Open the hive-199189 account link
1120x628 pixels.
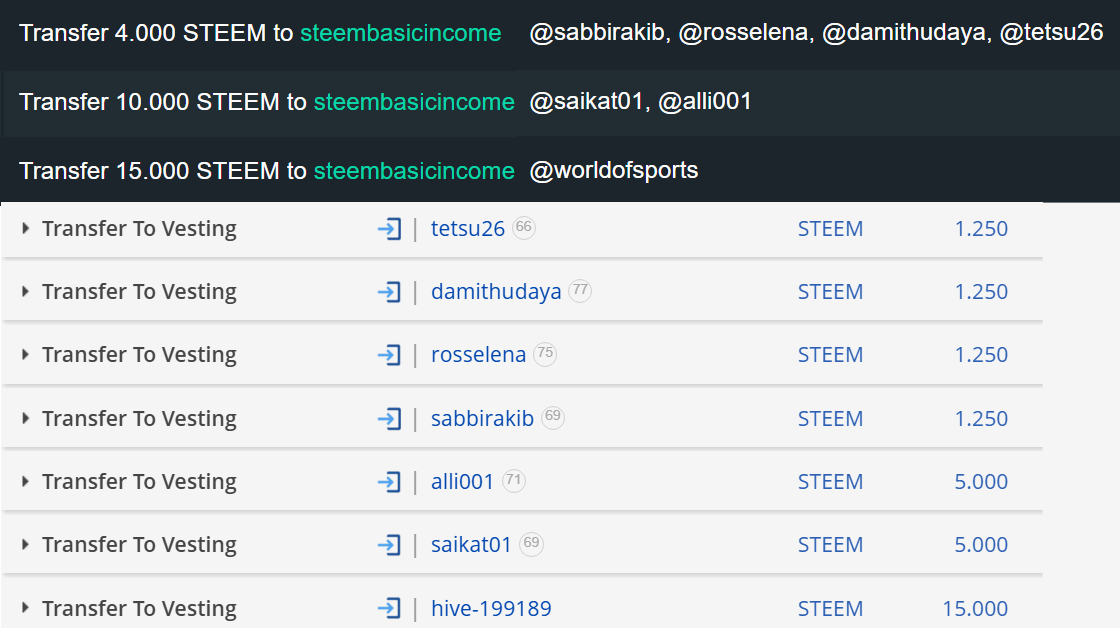[x=491, y=609]
